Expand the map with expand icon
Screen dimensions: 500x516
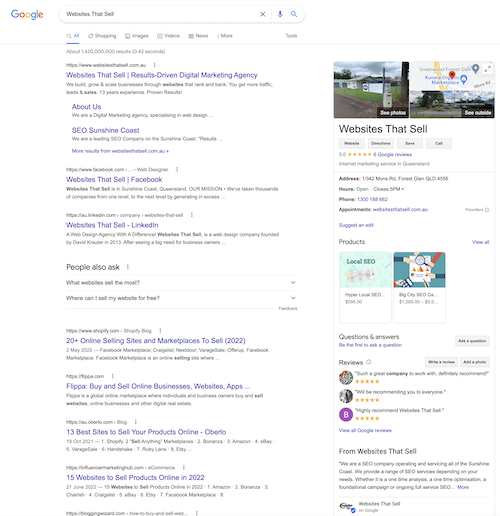487,69
